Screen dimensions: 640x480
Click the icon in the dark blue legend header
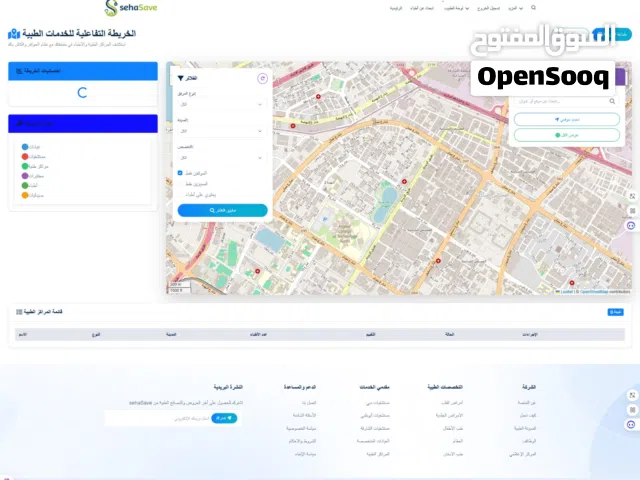tap(19, 123)
